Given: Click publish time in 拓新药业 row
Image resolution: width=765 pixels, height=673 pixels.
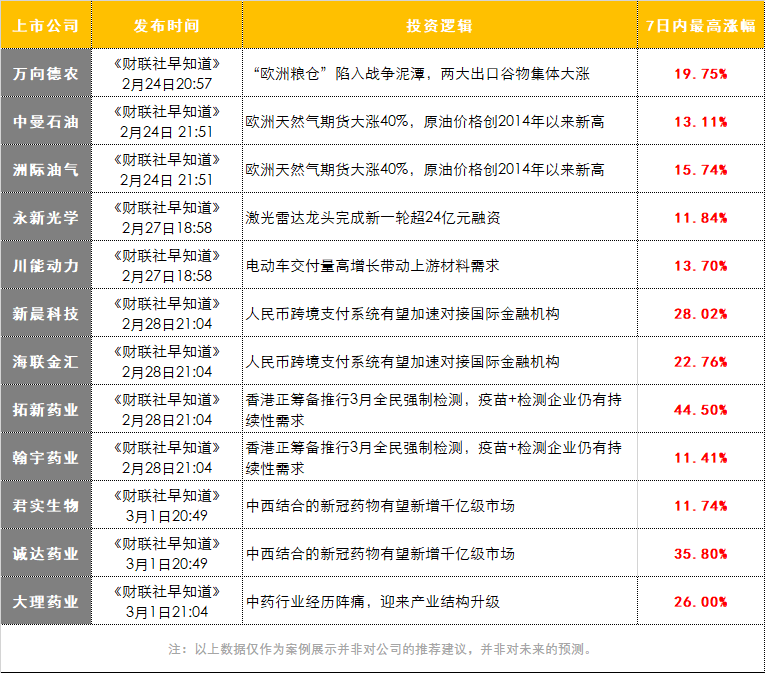Looking at the screenshot, I should point(167,410).
